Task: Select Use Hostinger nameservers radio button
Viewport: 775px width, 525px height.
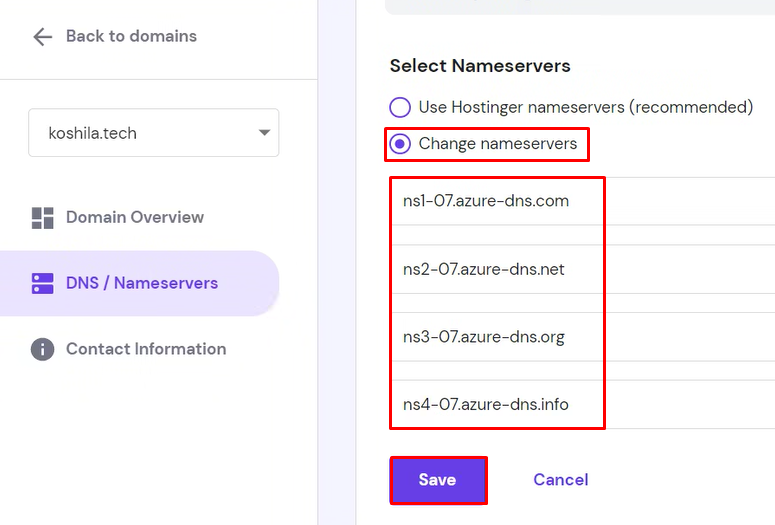Action: point(400,107)
